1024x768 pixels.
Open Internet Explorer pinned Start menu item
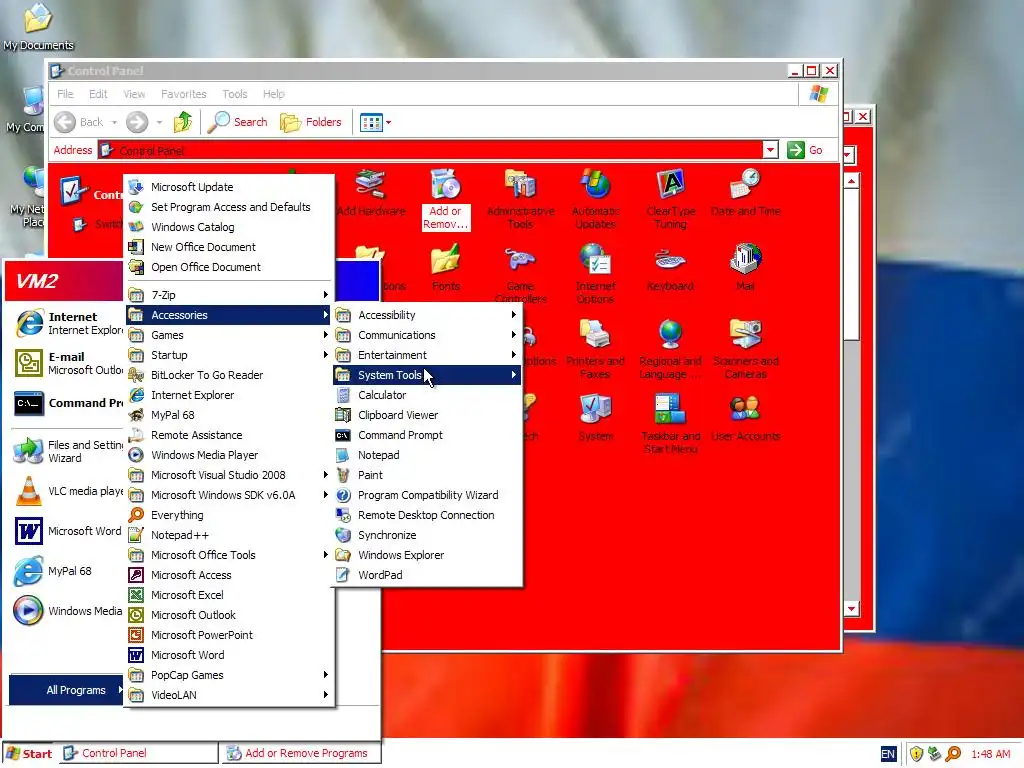point(67,323)
